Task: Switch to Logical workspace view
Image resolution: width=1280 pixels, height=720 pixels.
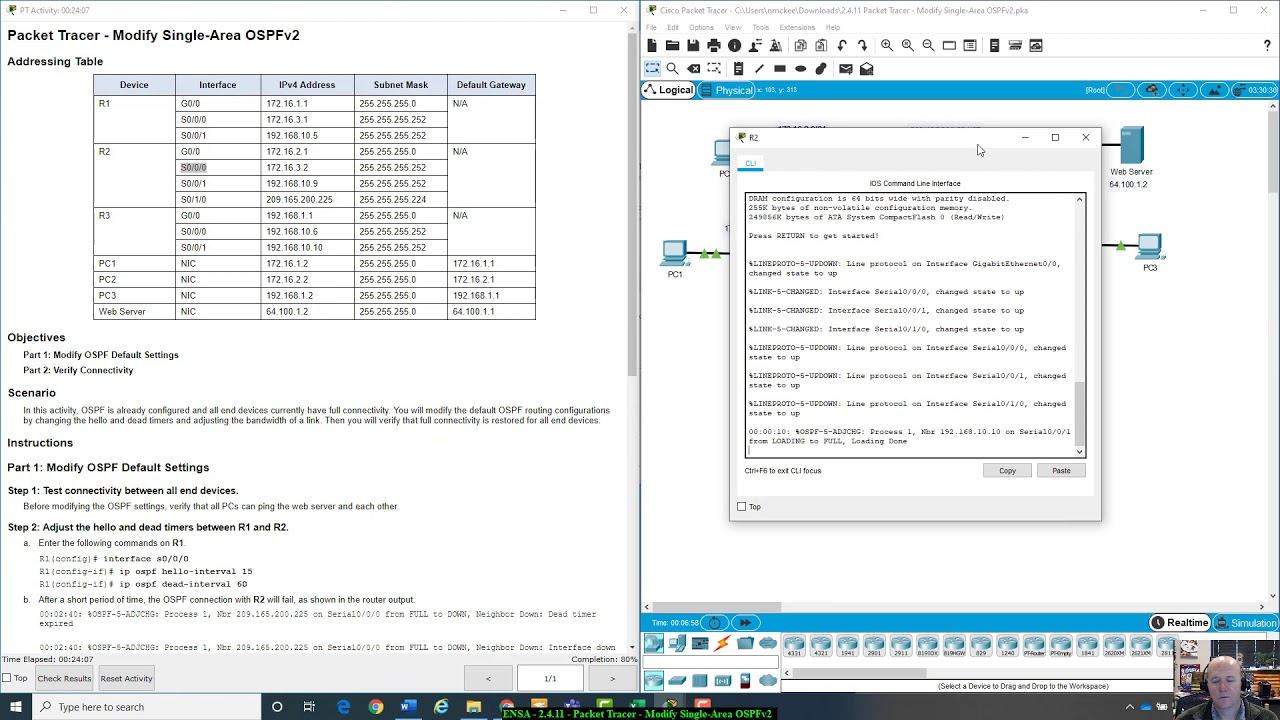Action: [x=668, y=90]
